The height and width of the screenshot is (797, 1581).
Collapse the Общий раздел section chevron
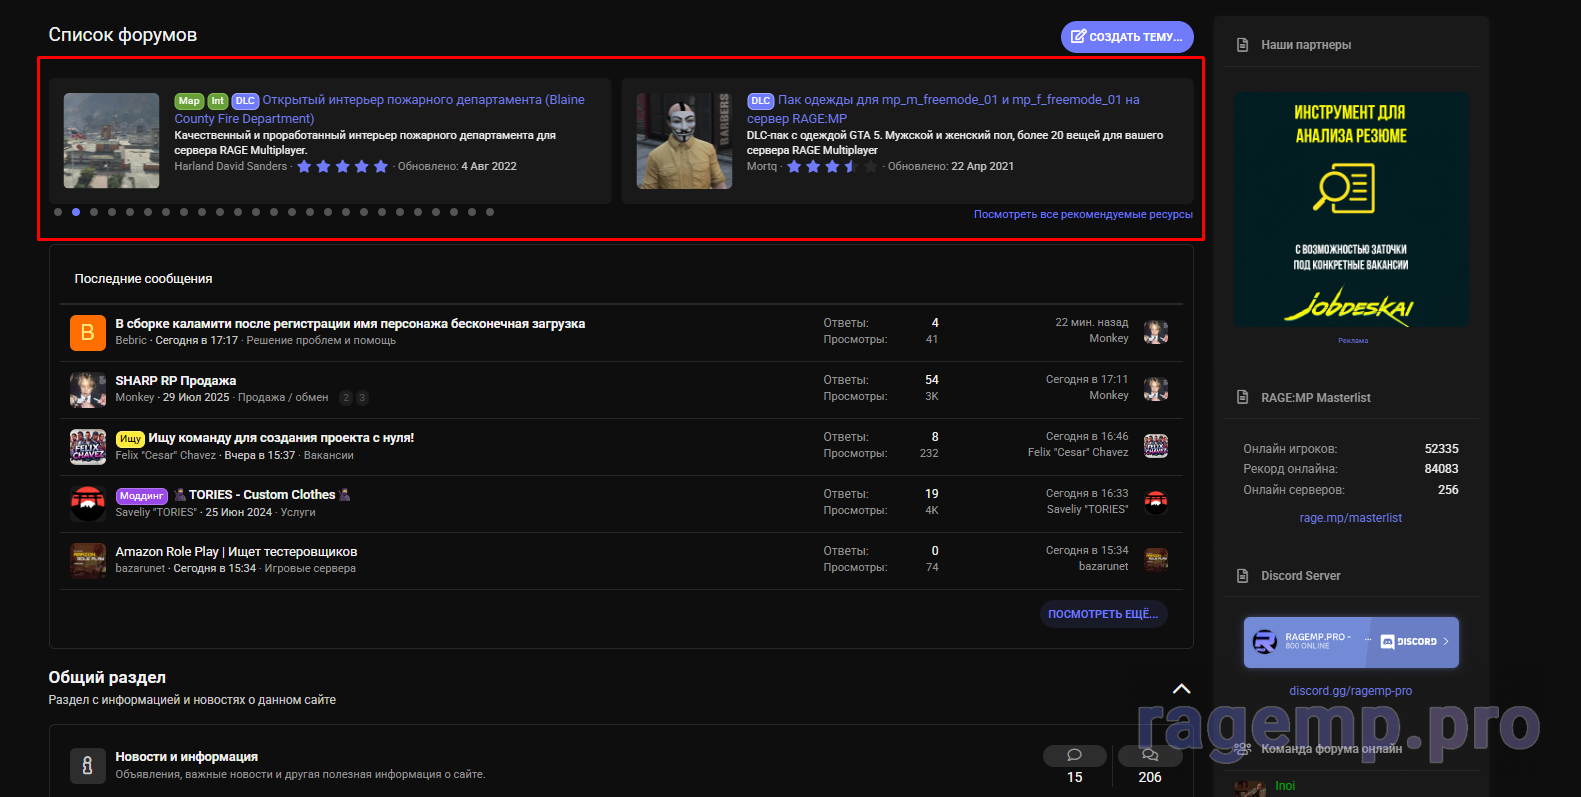[1181, 688]
